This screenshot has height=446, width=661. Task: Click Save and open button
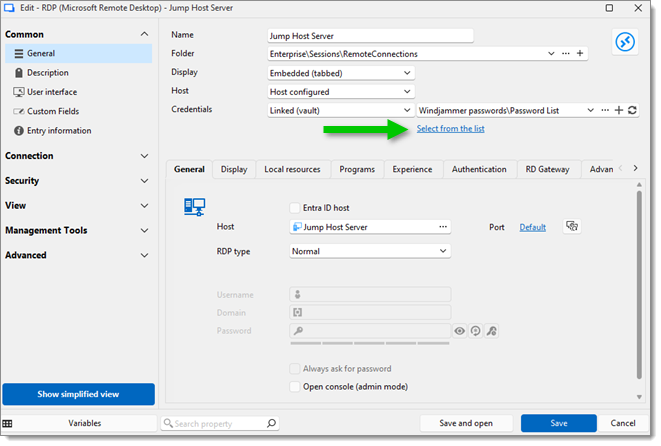(466, 423)
